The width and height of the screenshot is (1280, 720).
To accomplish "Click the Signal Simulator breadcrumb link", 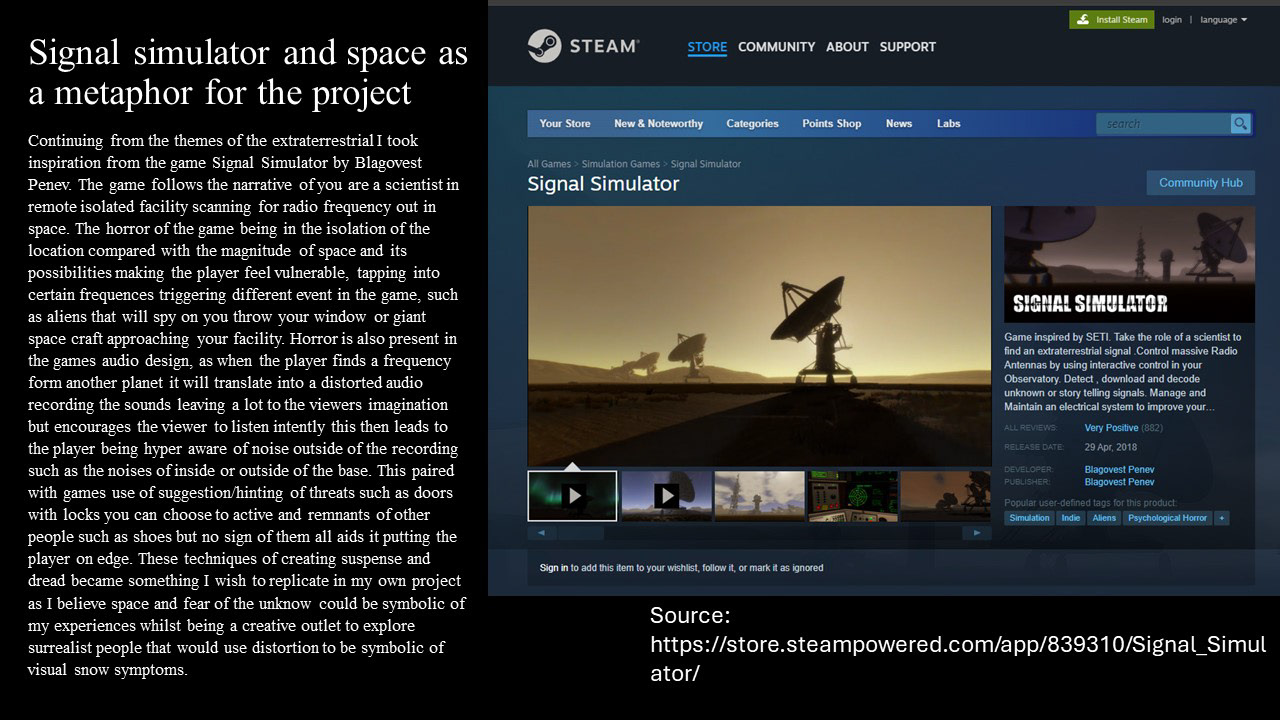I will coord(706,164).
